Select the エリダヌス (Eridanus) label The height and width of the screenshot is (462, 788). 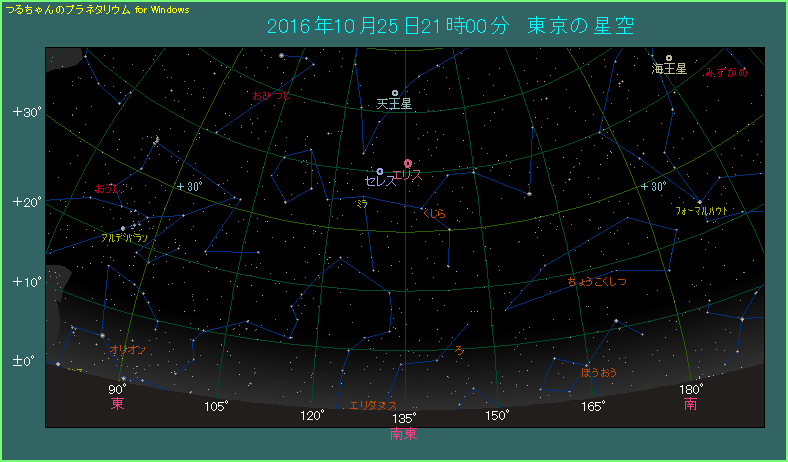tap(373, 405)
